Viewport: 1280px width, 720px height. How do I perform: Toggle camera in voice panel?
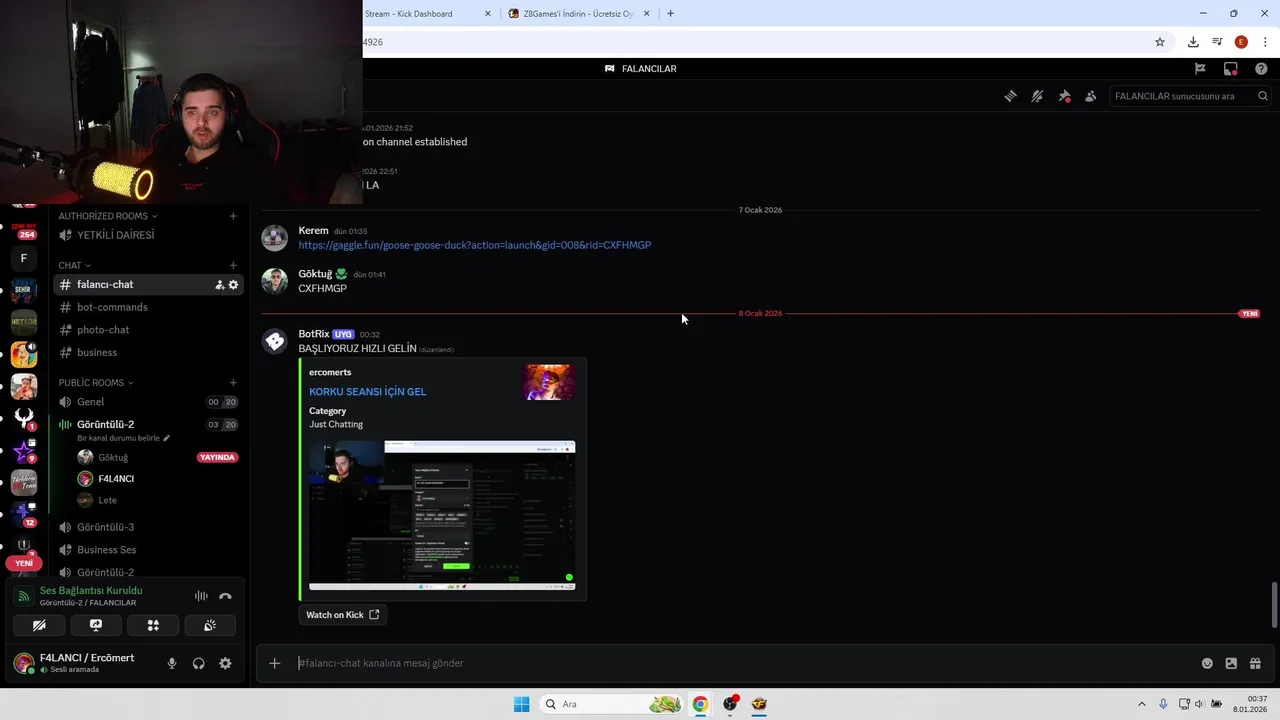(x=39, y=625)
